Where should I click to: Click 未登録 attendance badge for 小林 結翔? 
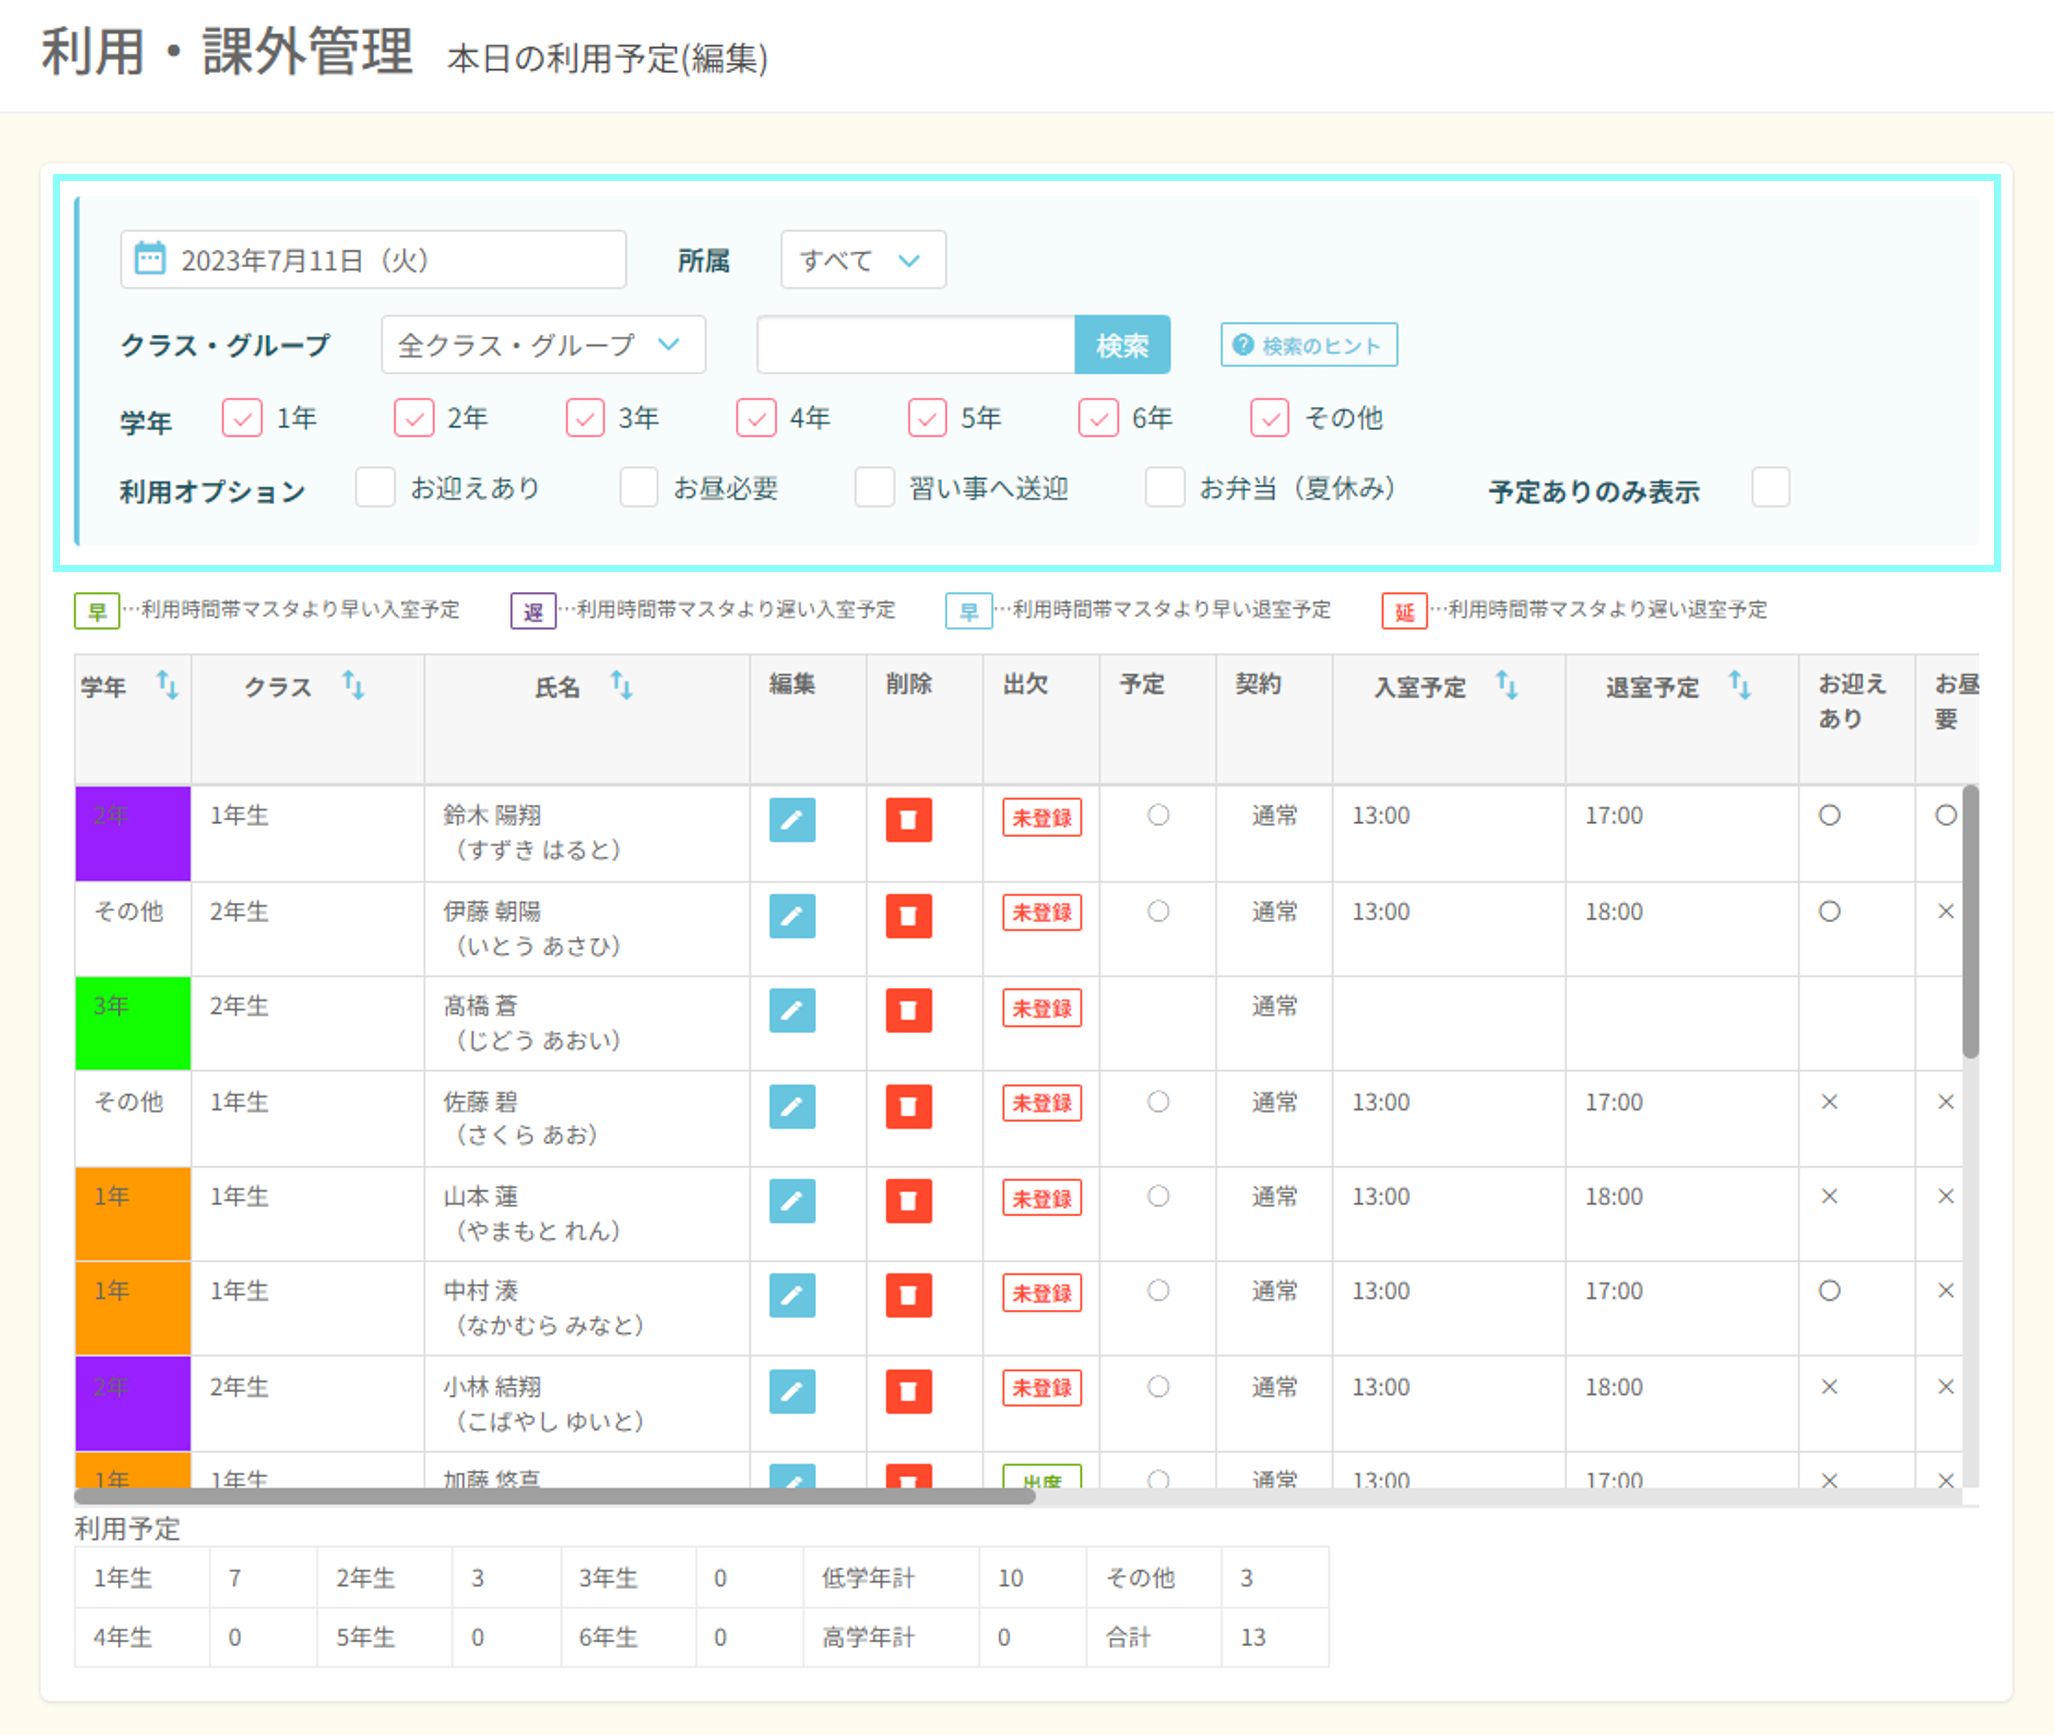(x=1042, y=1388)
